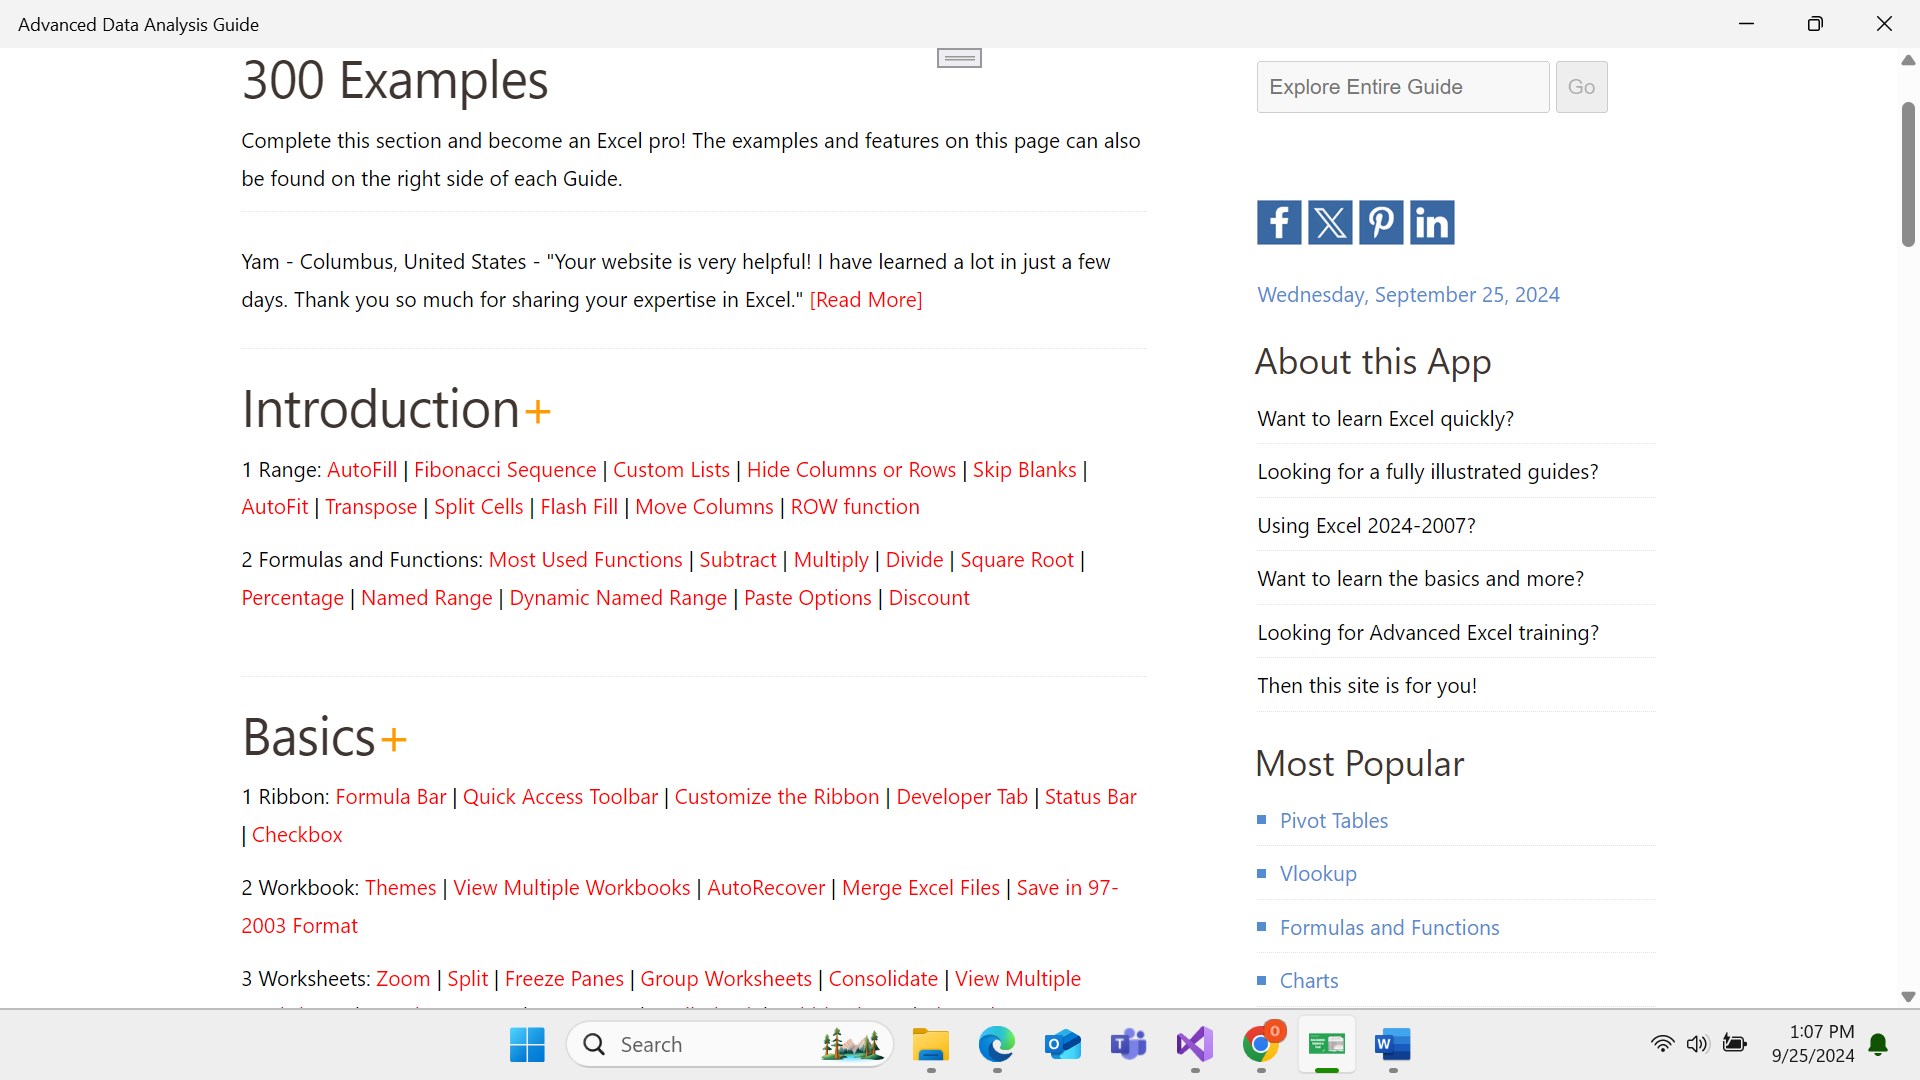This screenshot has height=1080, width=1920.
Task: Click the X (Twitter) share icon
Action: pyautogui.click(x=1329, y=222)
